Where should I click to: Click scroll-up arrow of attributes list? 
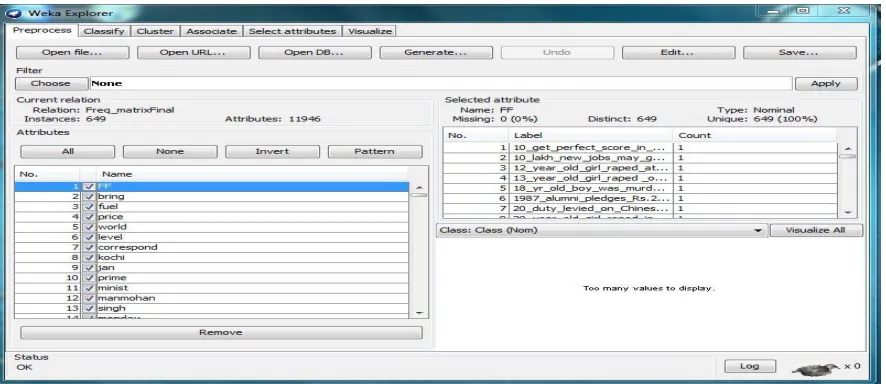[x=419, y=187]
